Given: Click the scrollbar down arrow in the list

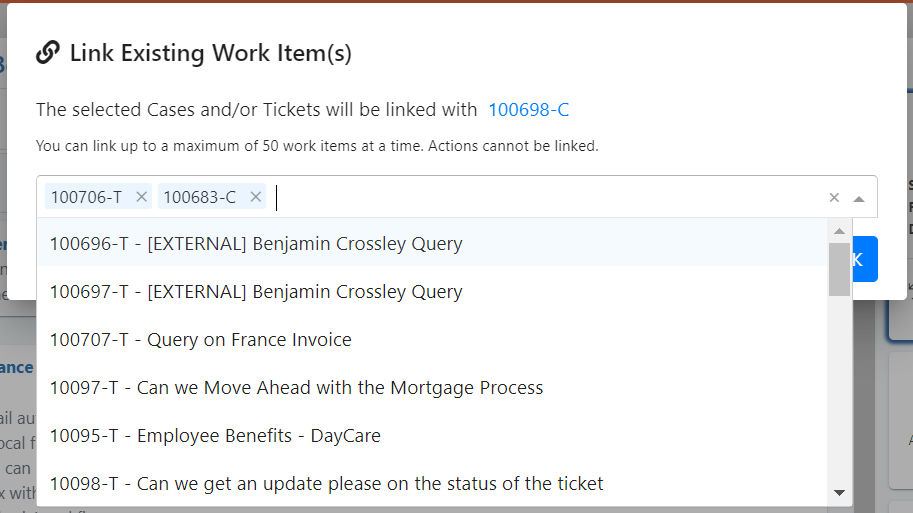Looking at the screenshot, I should pos(839,493).
